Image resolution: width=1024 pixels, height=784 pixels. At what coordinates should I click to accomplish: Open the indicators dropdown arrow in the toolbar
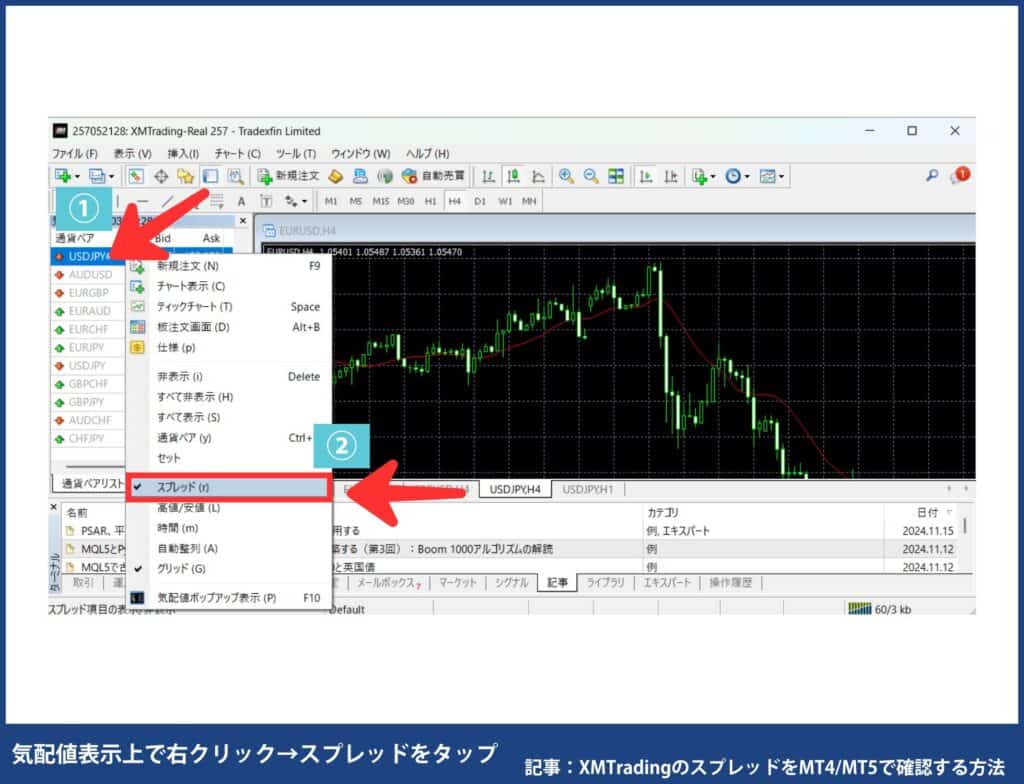(x=711, y=176)
